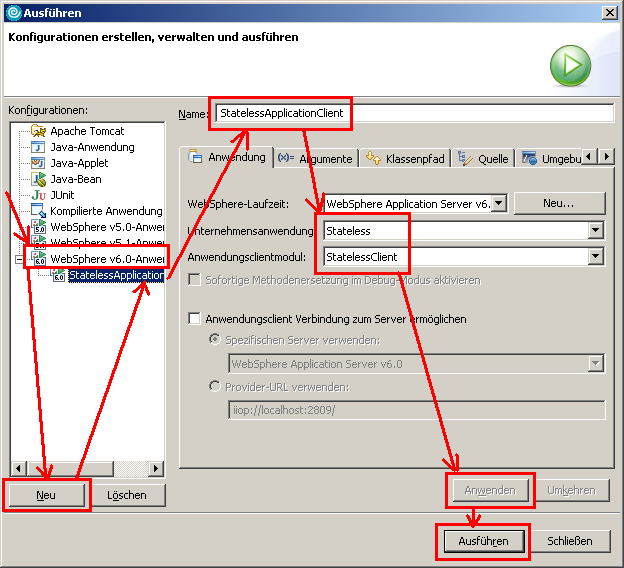Select WebSphere v6.0-Anwendung entry

point(107,259)
